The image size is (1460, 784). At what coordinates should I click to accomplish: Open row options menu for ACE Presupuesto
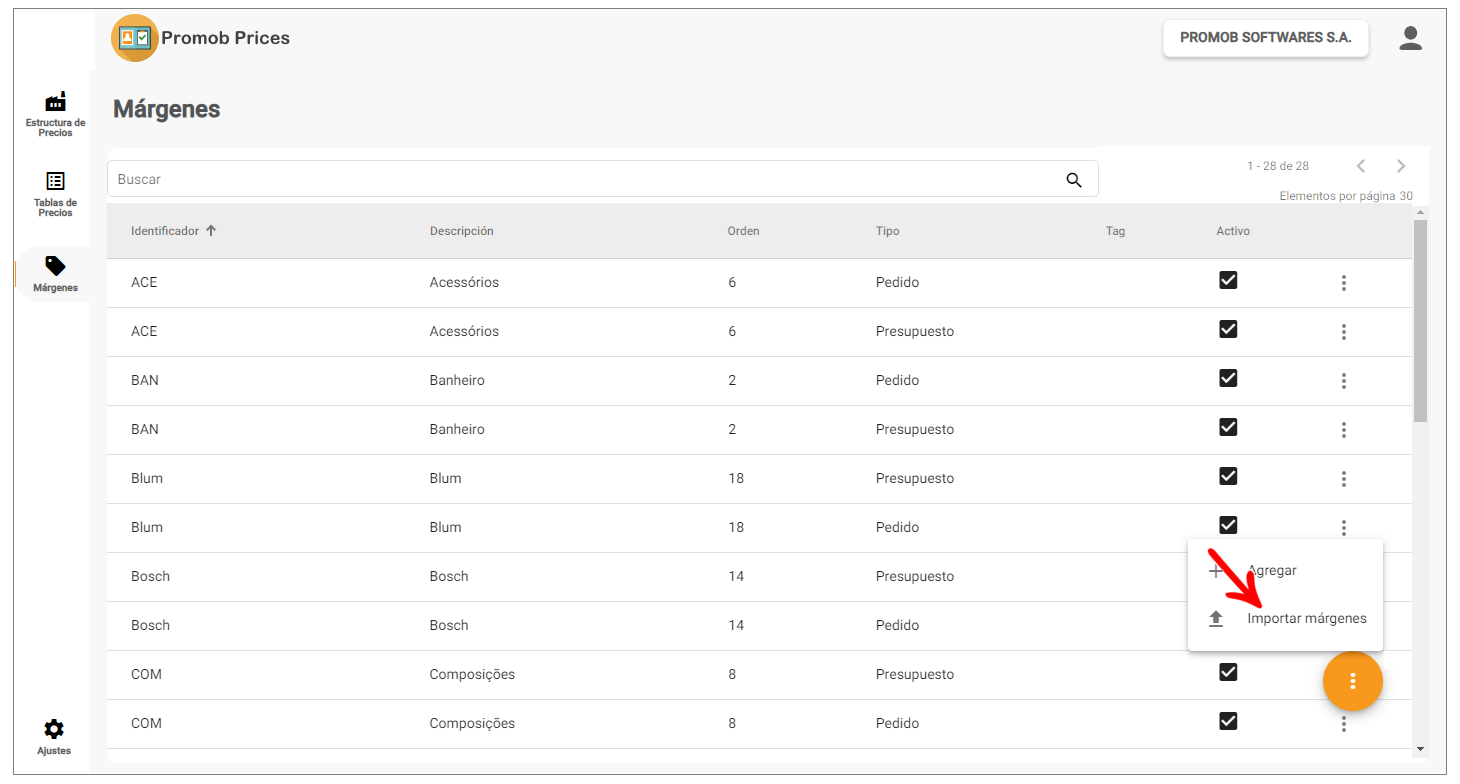(x=1343, y=332)
